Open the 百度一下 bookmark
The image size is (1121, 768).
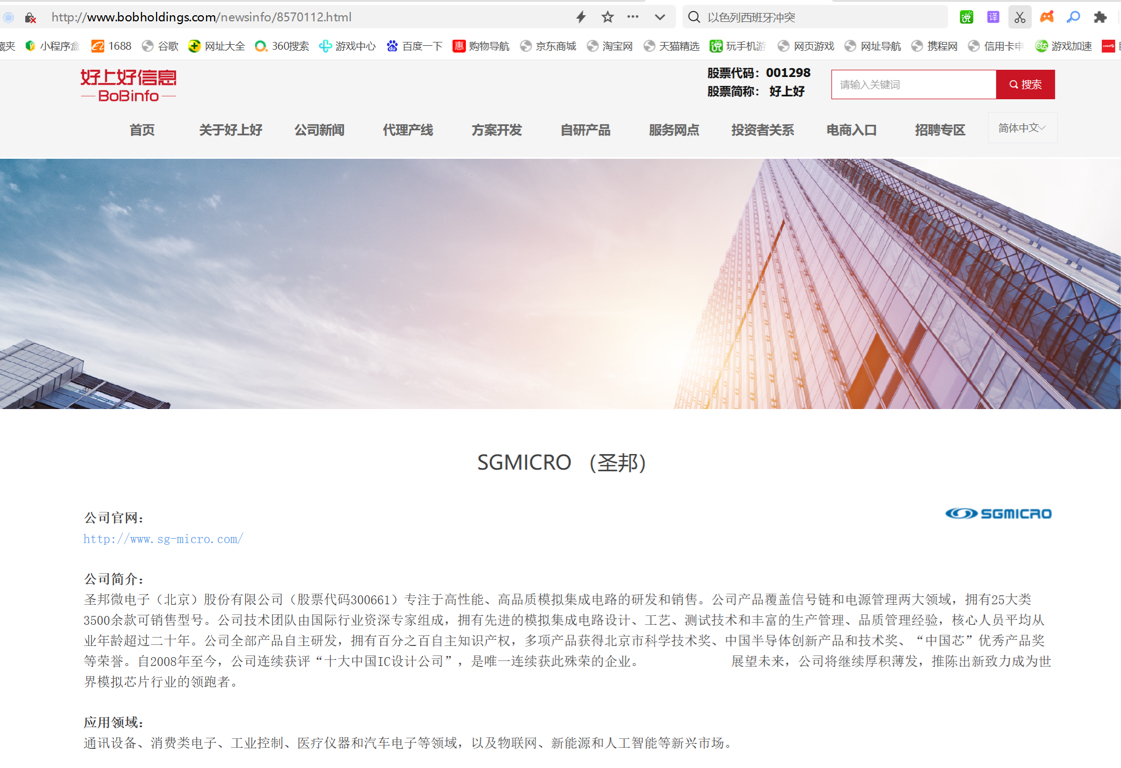click(414, 46)
